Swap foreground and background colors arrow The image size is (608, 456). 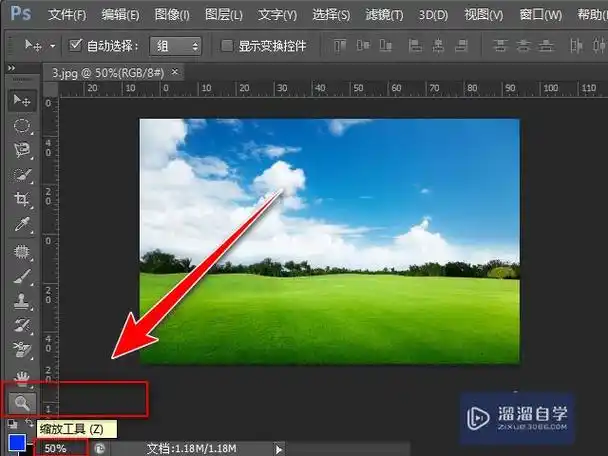[29, 423]
